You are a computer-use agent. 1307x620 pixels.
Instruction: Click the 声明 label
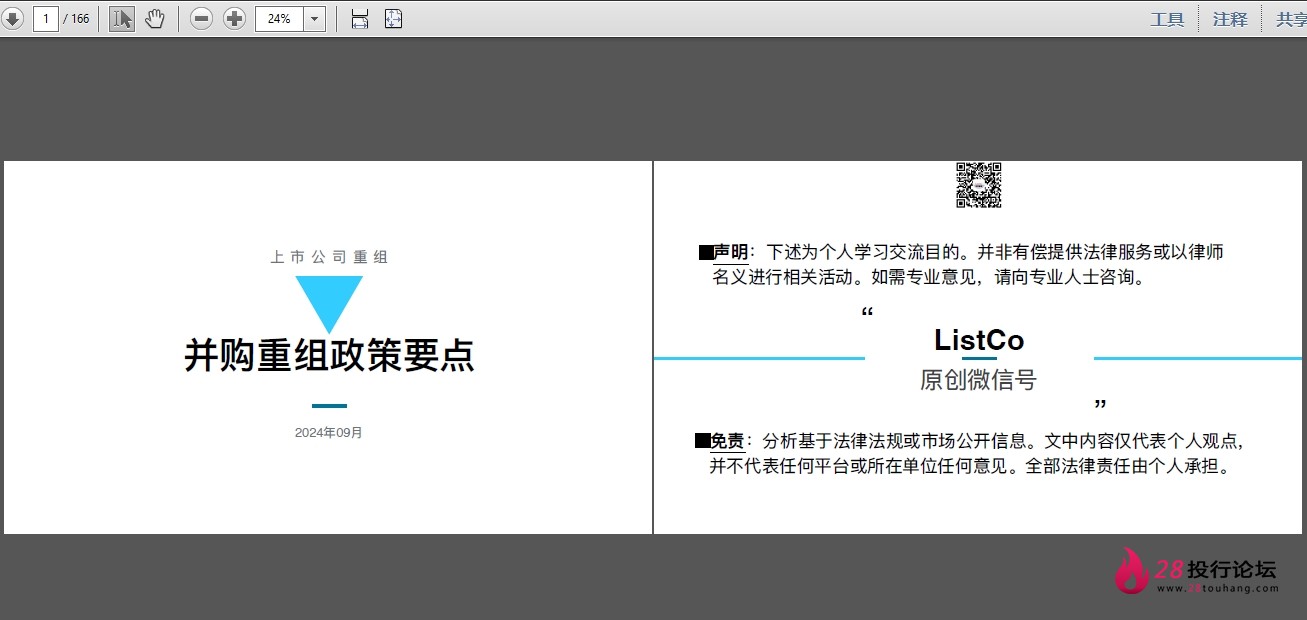coord(730,252)
